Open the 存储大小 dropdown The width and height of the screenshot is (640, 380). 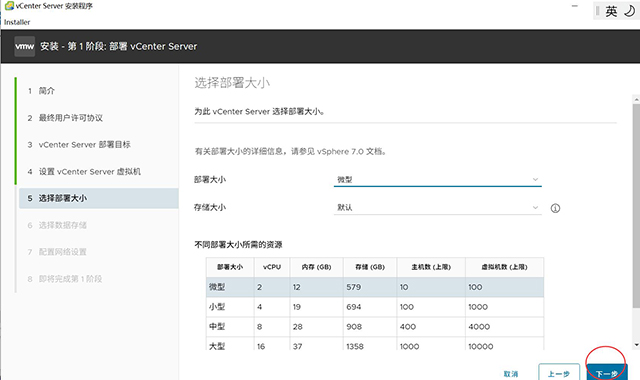pos(438,208)
